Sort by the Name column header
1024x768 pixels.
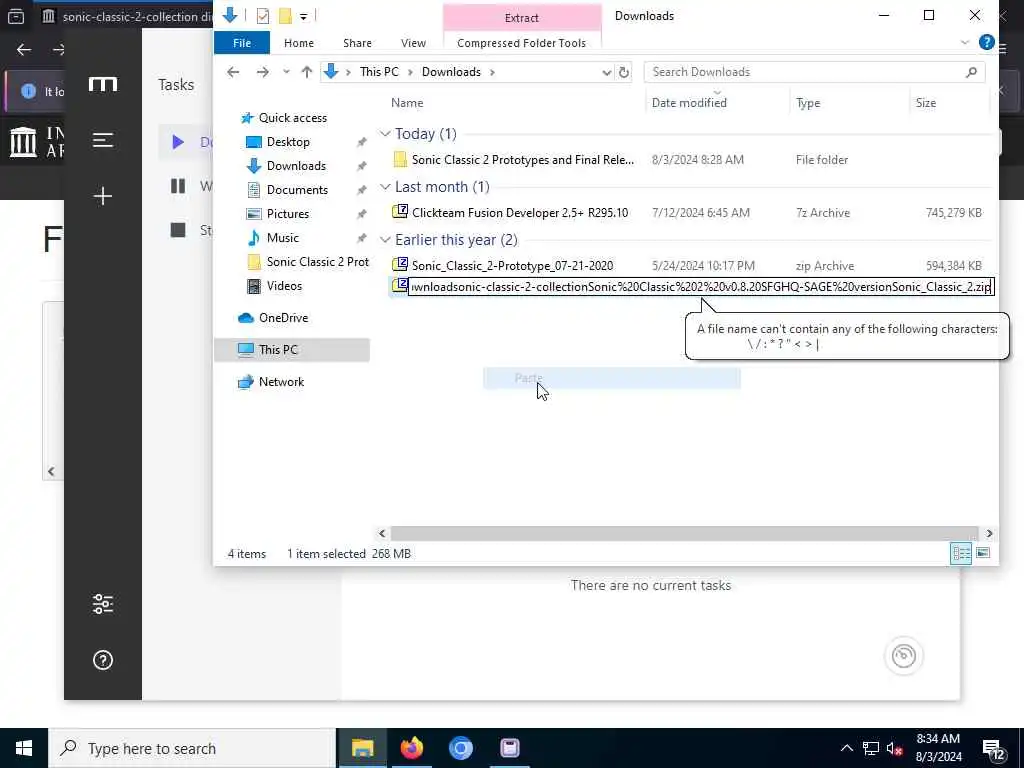click(x=407, y=103)
